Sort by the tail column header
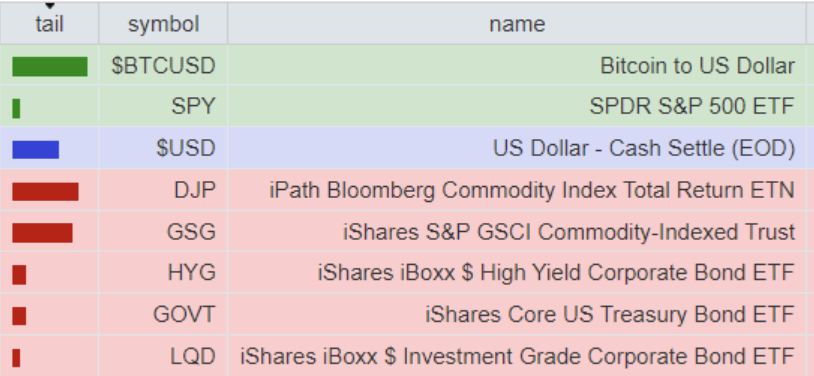The width and height of the screenshot is (814, 376). coord(49,24)
